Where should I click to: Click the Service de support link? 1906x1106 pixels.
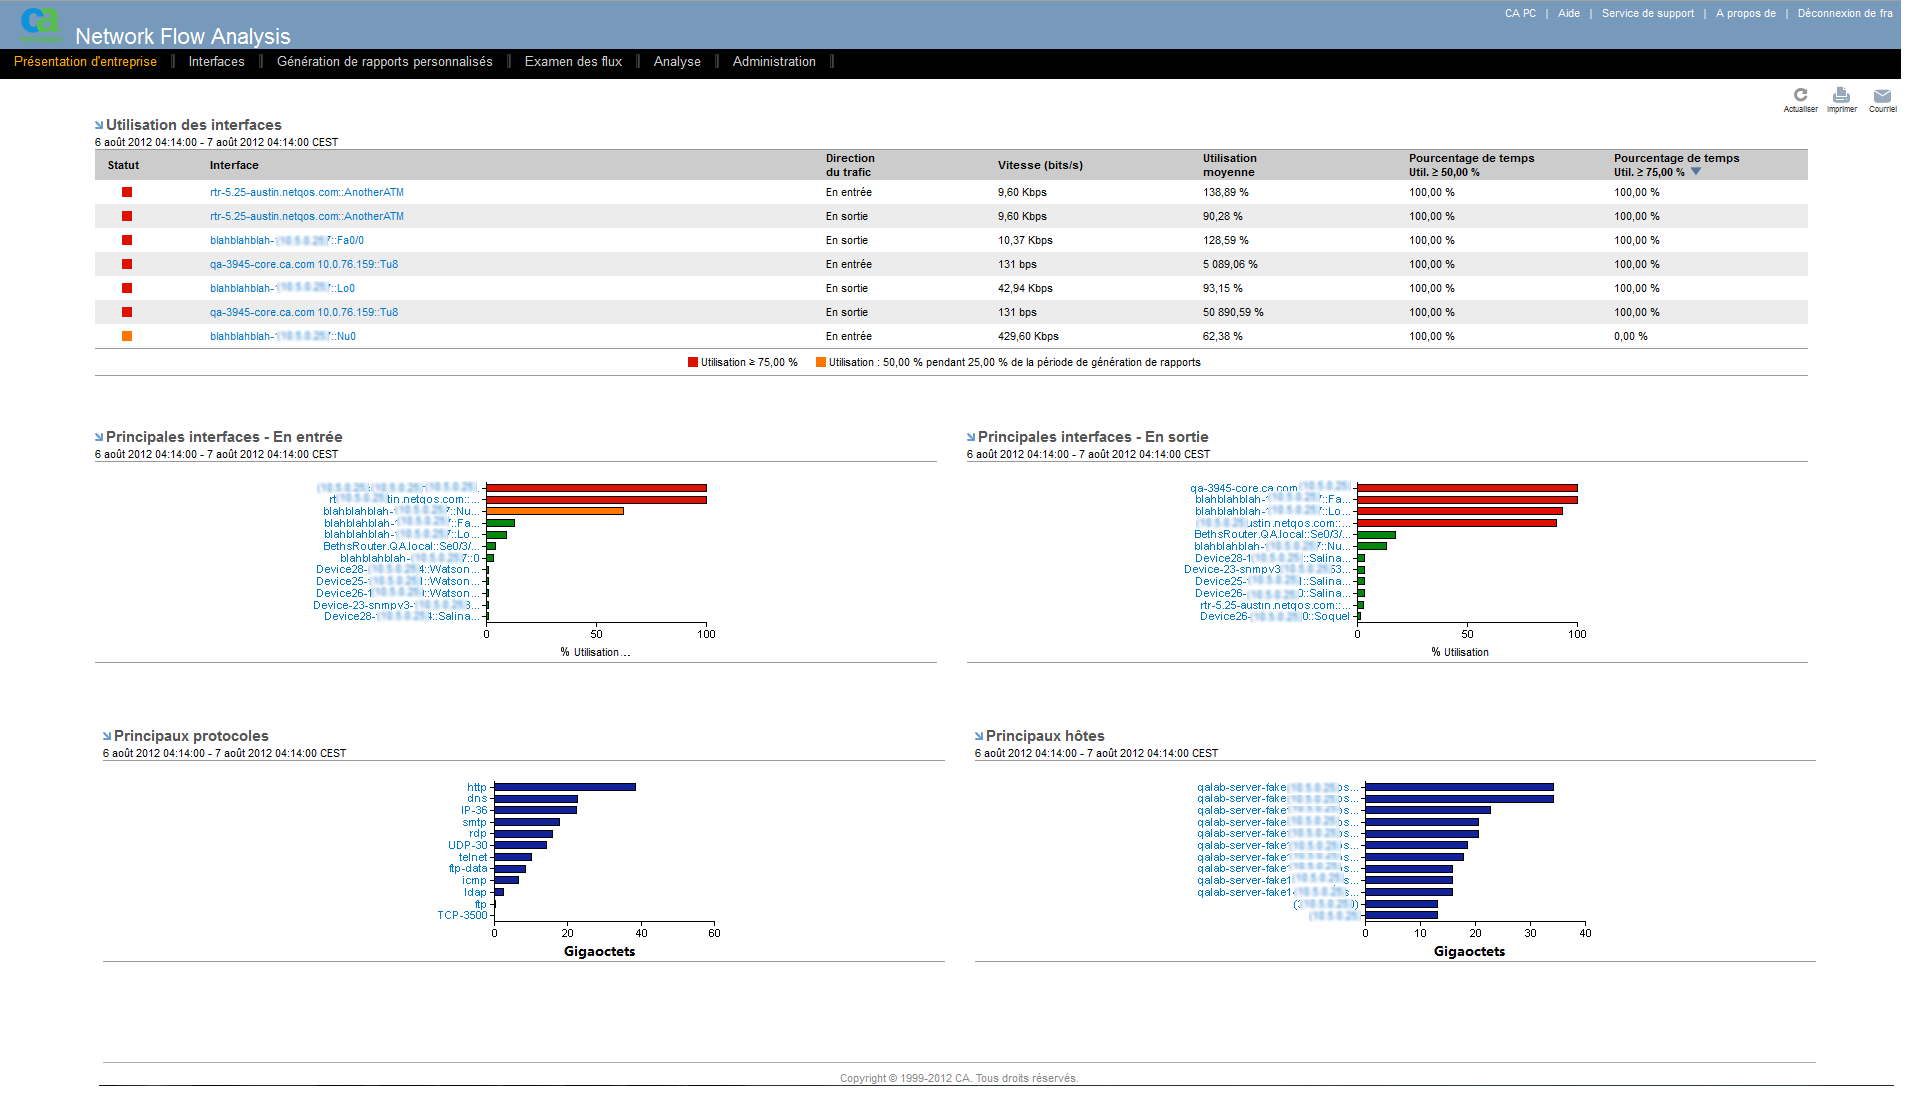pyautogui.click(x=1647, y=14)
